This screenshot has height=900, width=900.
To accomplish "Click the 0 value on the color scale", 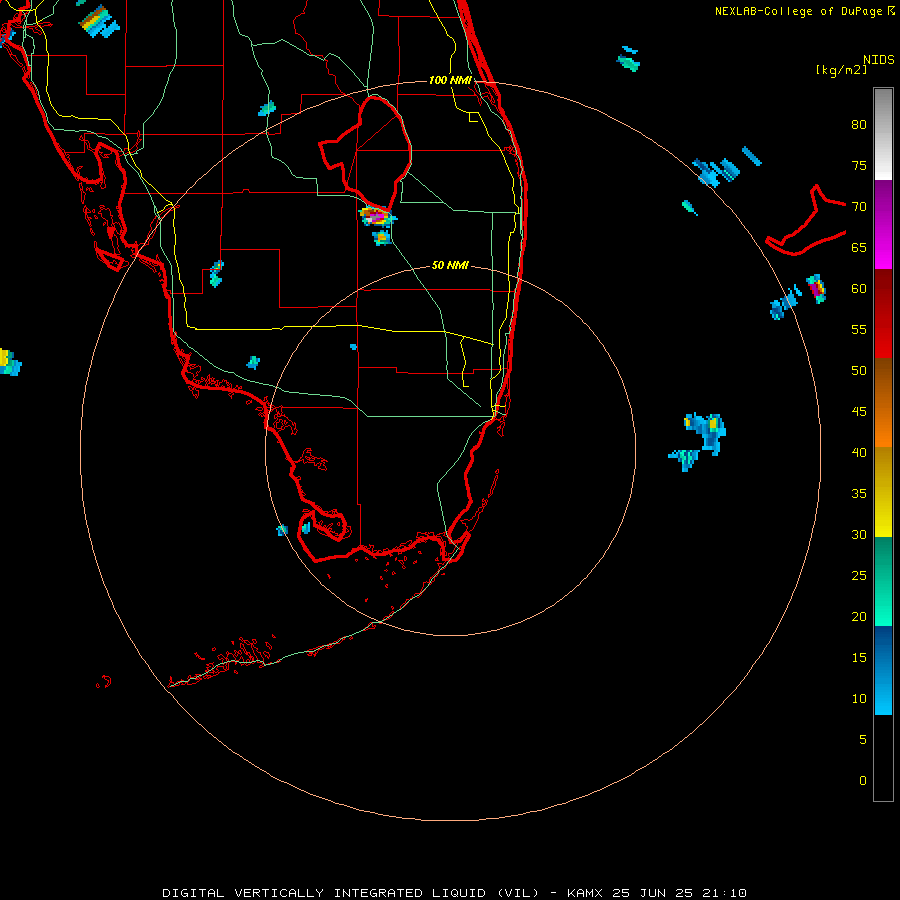I will tap(863, 781).
